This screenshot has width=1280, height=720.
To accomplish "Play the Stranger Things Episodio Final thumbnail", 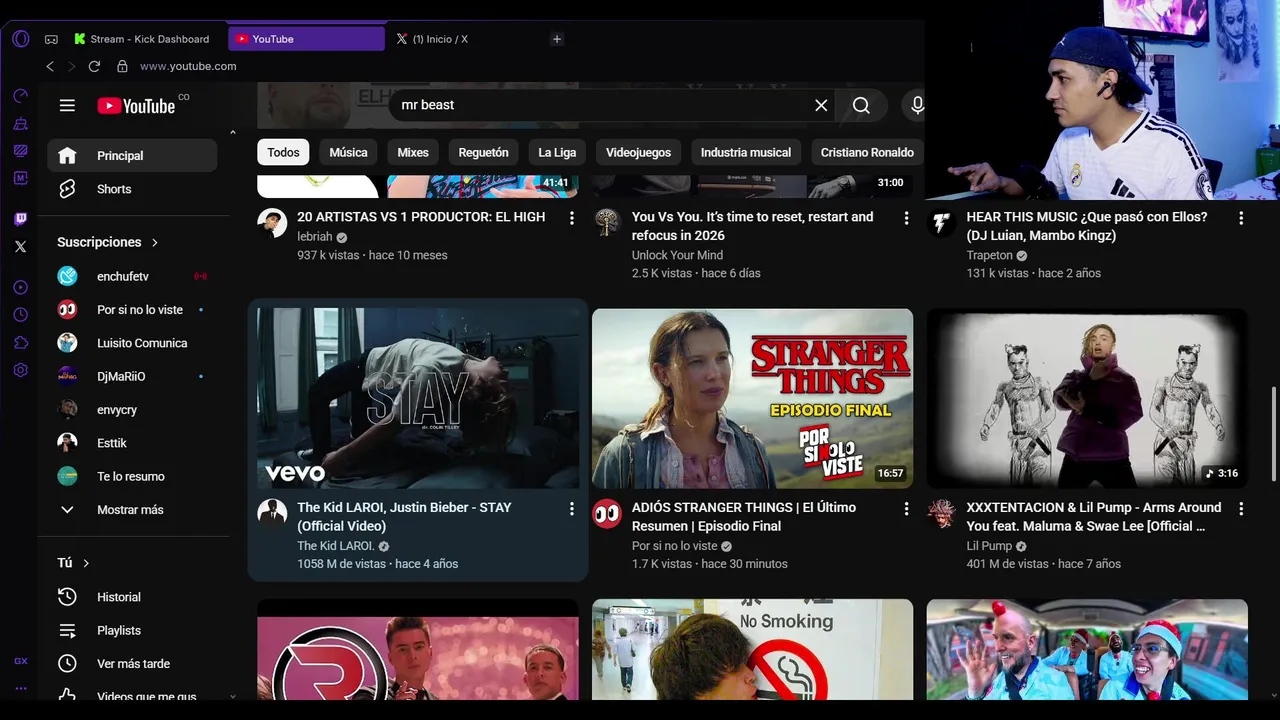I will pyautogui.click(x=752, y=398).
